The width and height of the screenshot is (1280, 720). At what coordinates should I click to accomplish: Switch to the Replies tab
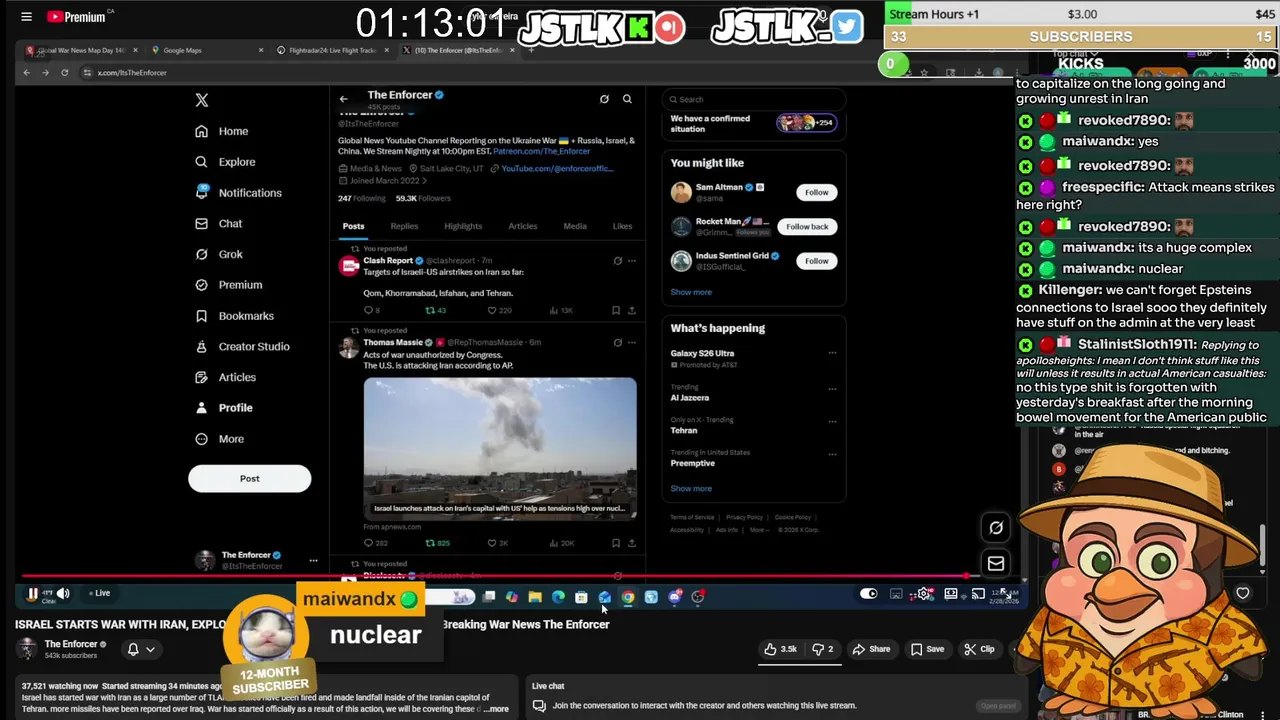click(404, 226)
